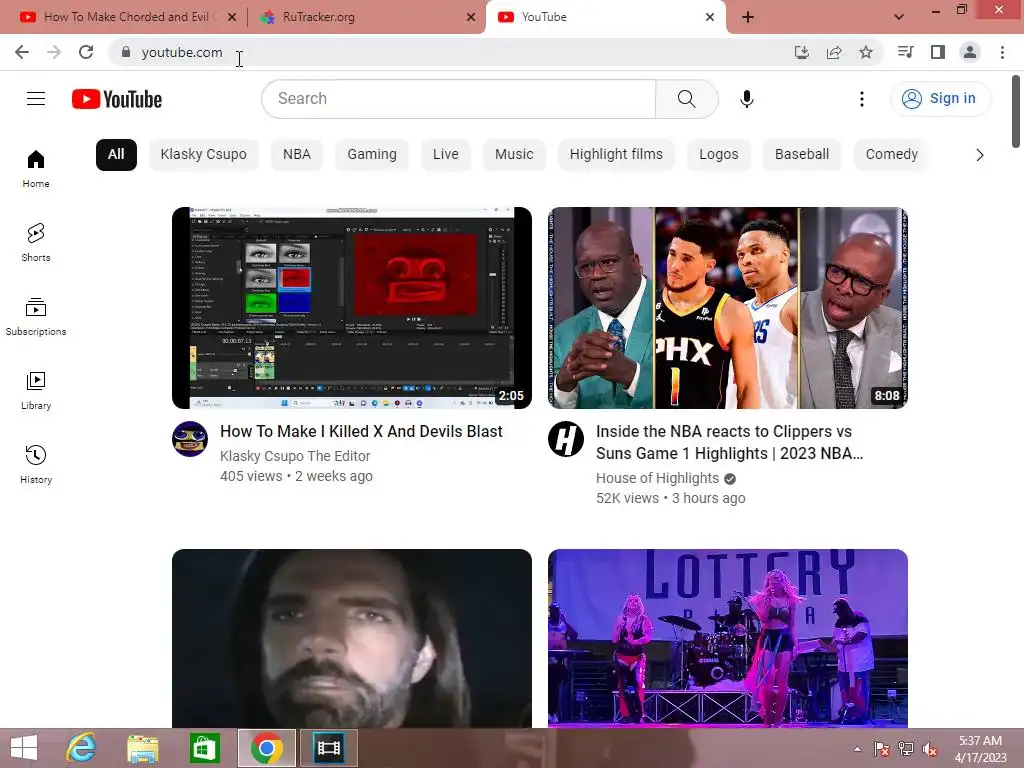
Task: Open the Klasky Csupo The Editor channel avatar
Action: click(x=190, y=439)
